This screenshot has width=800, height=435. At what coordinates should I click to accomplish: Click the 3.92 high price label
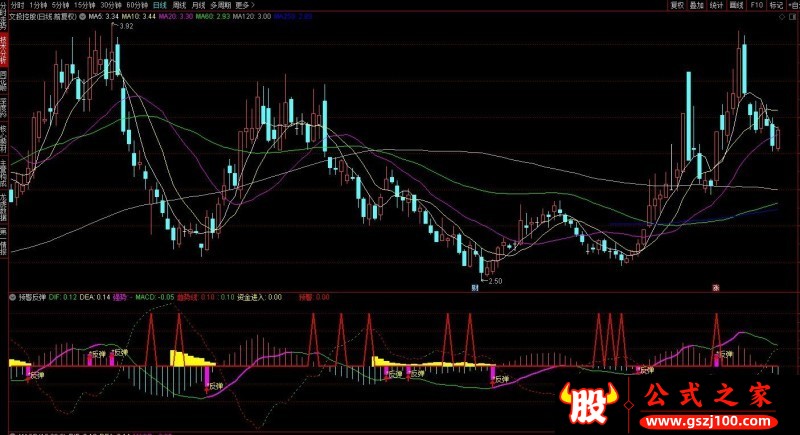[x=126, y=26]
